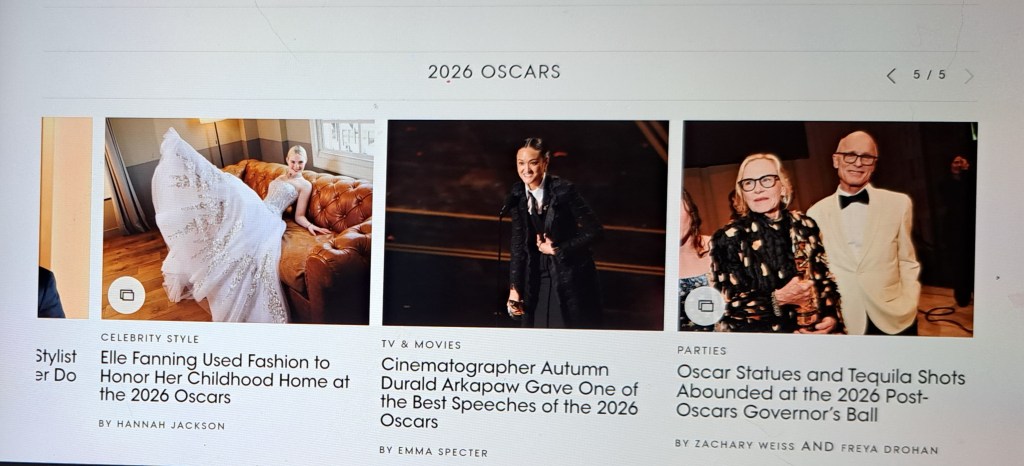Read Oscar Statues and Tequila Shots headline
The height and width of the screenshot is (466, 1024).
coord(820,394)
